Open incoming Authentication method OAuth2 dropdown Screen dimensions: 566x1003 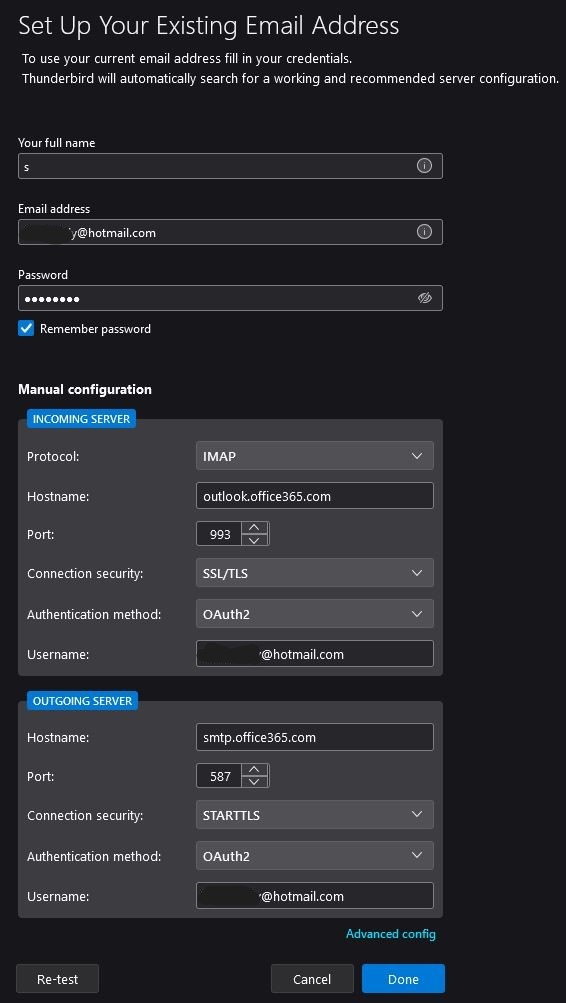[x=315, y=614]
